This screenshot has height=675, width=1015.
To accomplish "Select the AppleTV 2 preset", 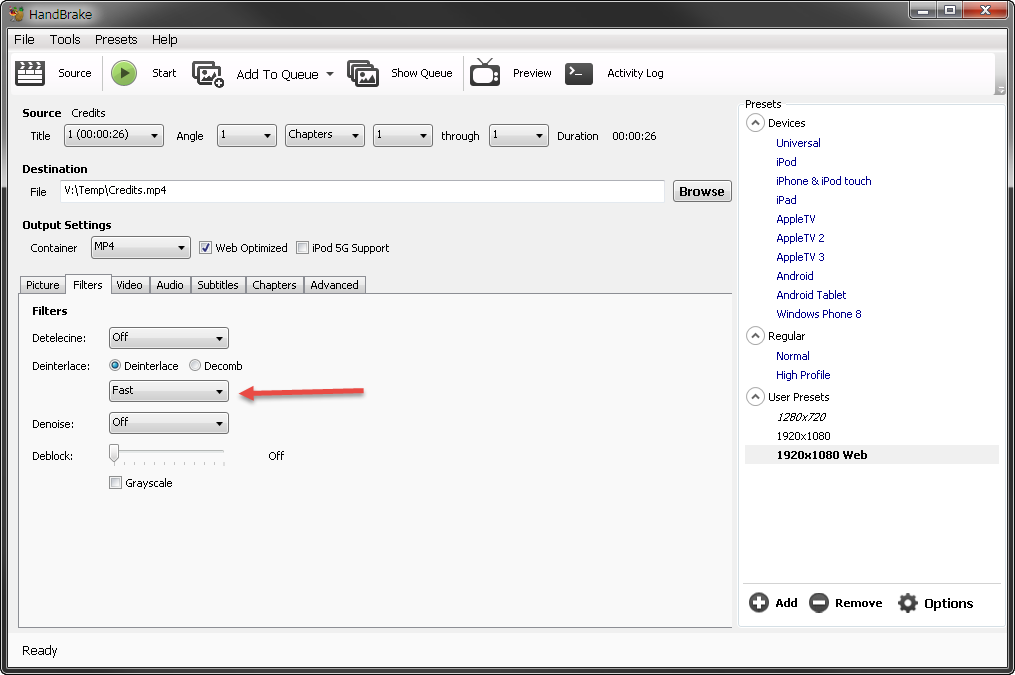I will 800,238.
